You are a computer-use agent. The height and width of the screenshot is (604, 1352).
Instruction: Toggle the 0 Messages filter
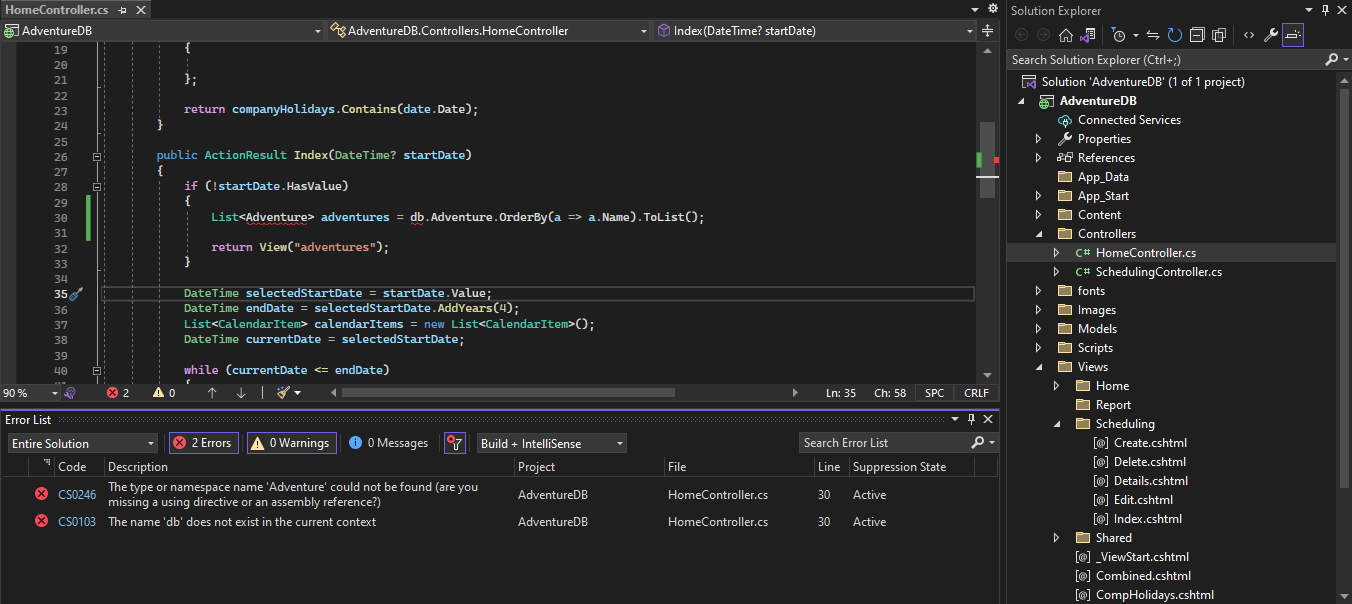pyautogui.click(x=389, y=443)
